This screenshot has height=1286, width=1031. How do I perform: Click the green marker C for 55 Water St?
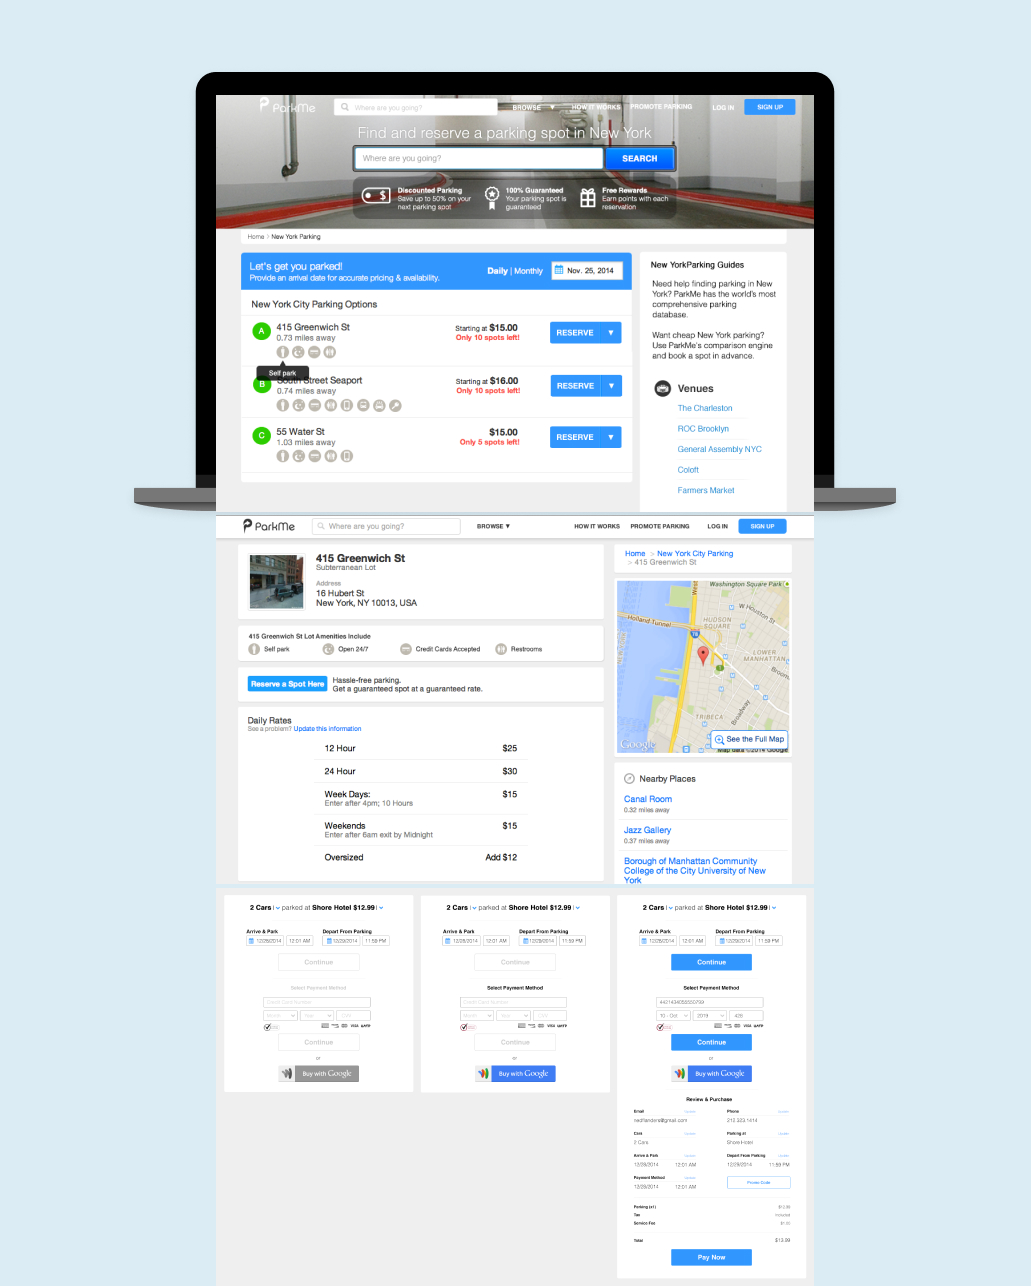[x=261, y=436]
